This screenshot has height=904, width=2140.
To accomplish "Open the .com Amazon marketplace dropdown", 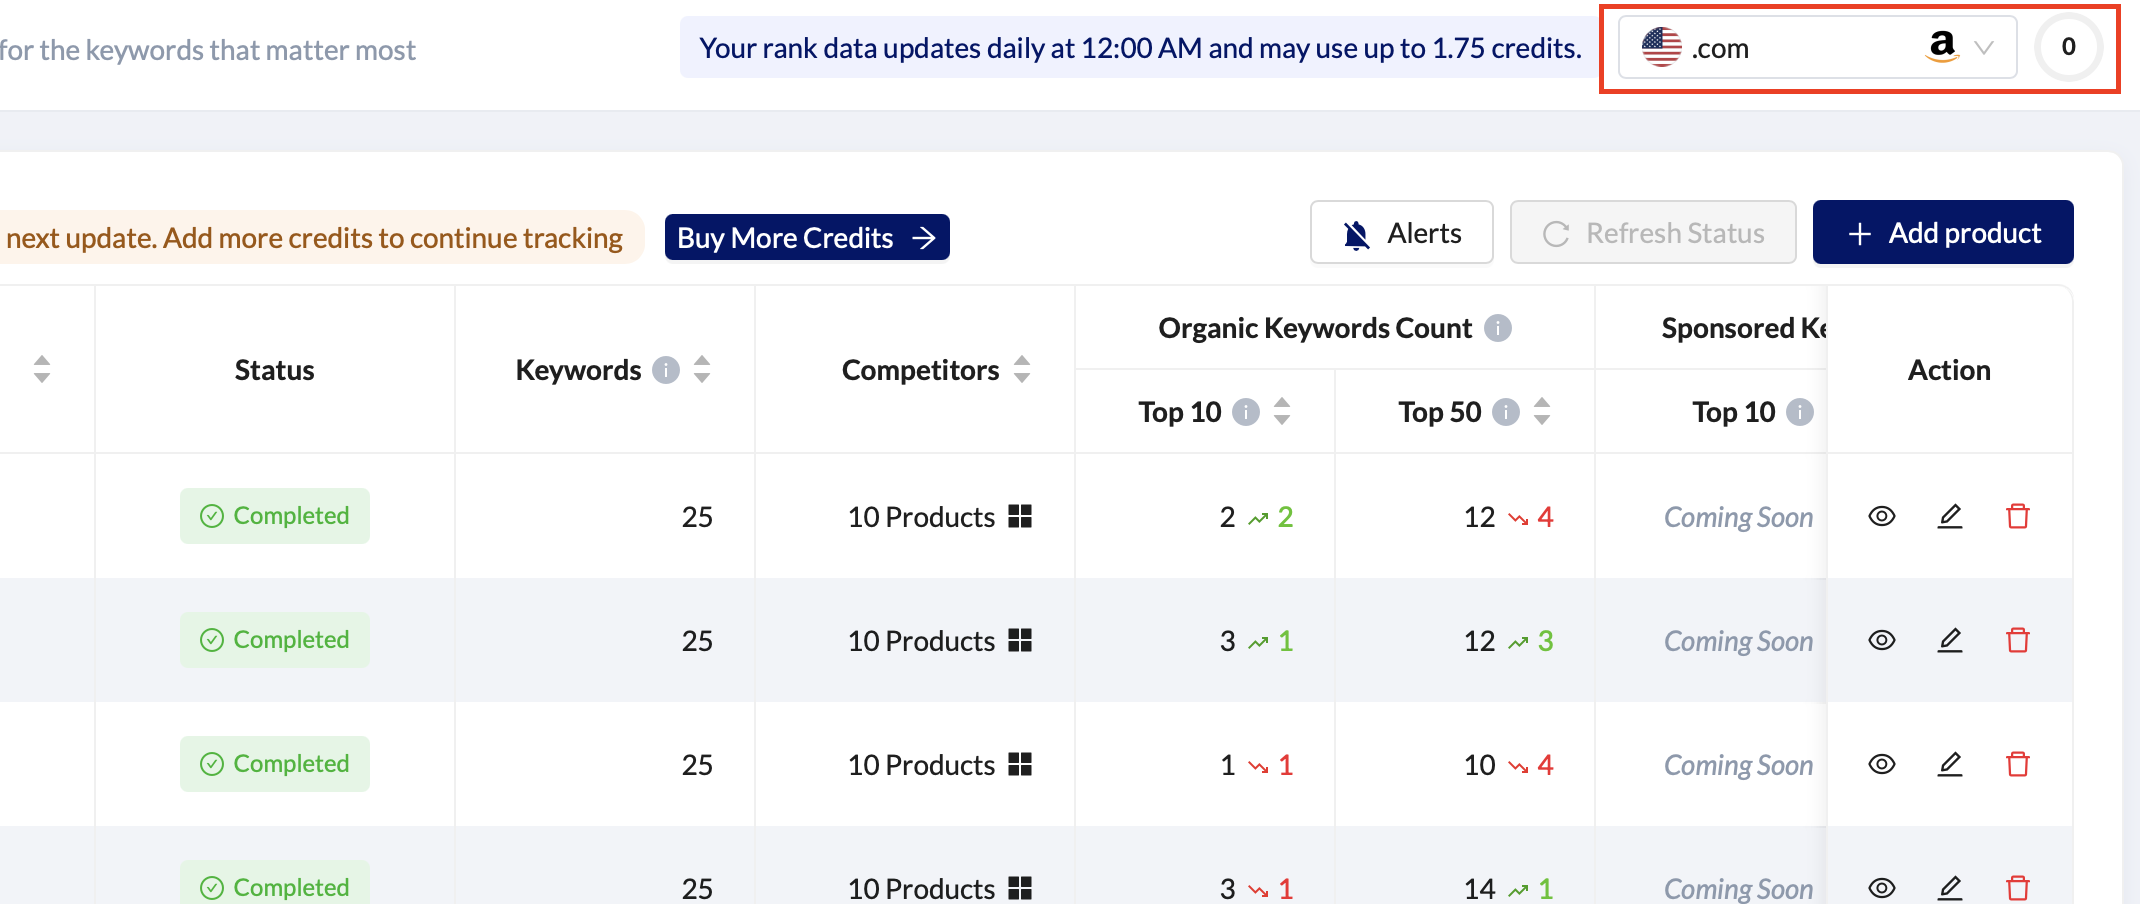I will [x=1816, y=47].
